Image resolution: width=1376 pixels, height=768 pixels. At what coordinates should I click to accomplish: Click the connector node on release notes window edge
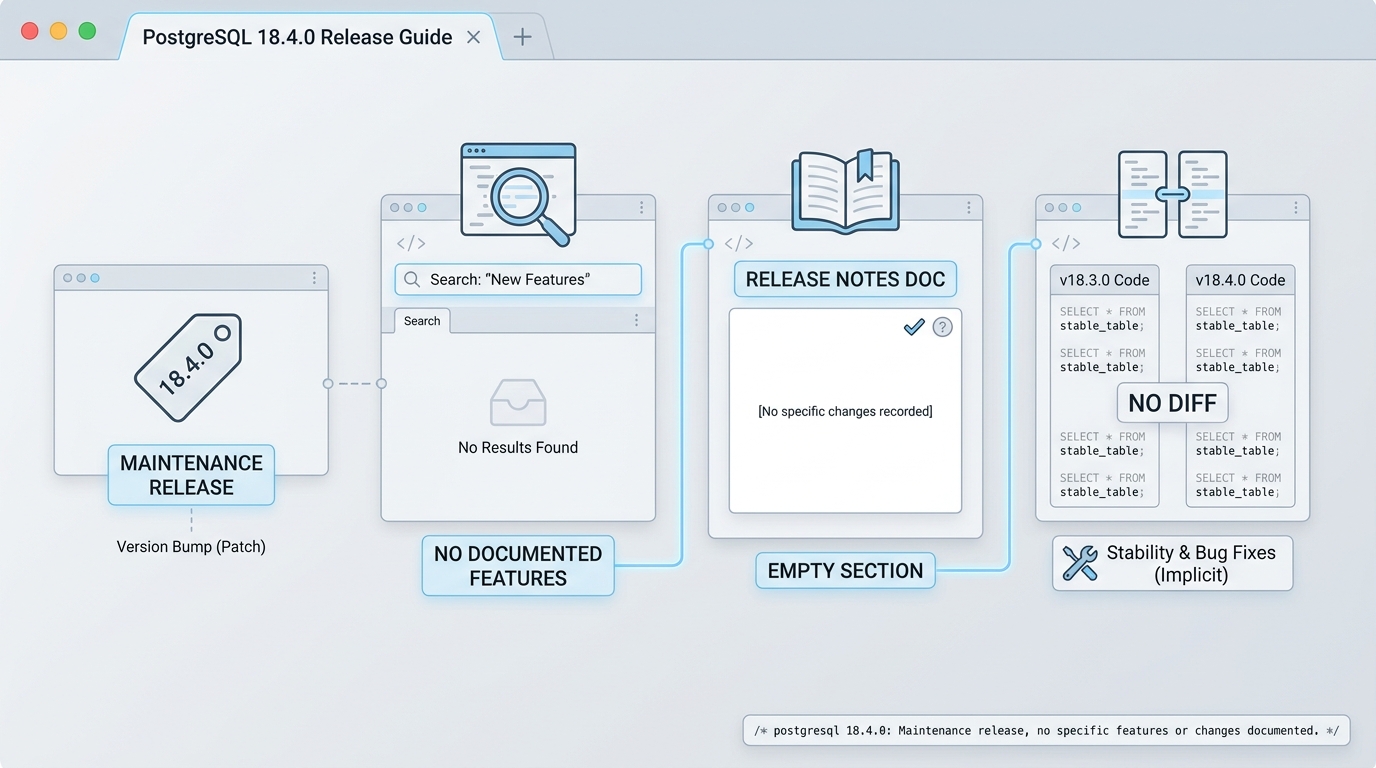[x=708, y=244]
